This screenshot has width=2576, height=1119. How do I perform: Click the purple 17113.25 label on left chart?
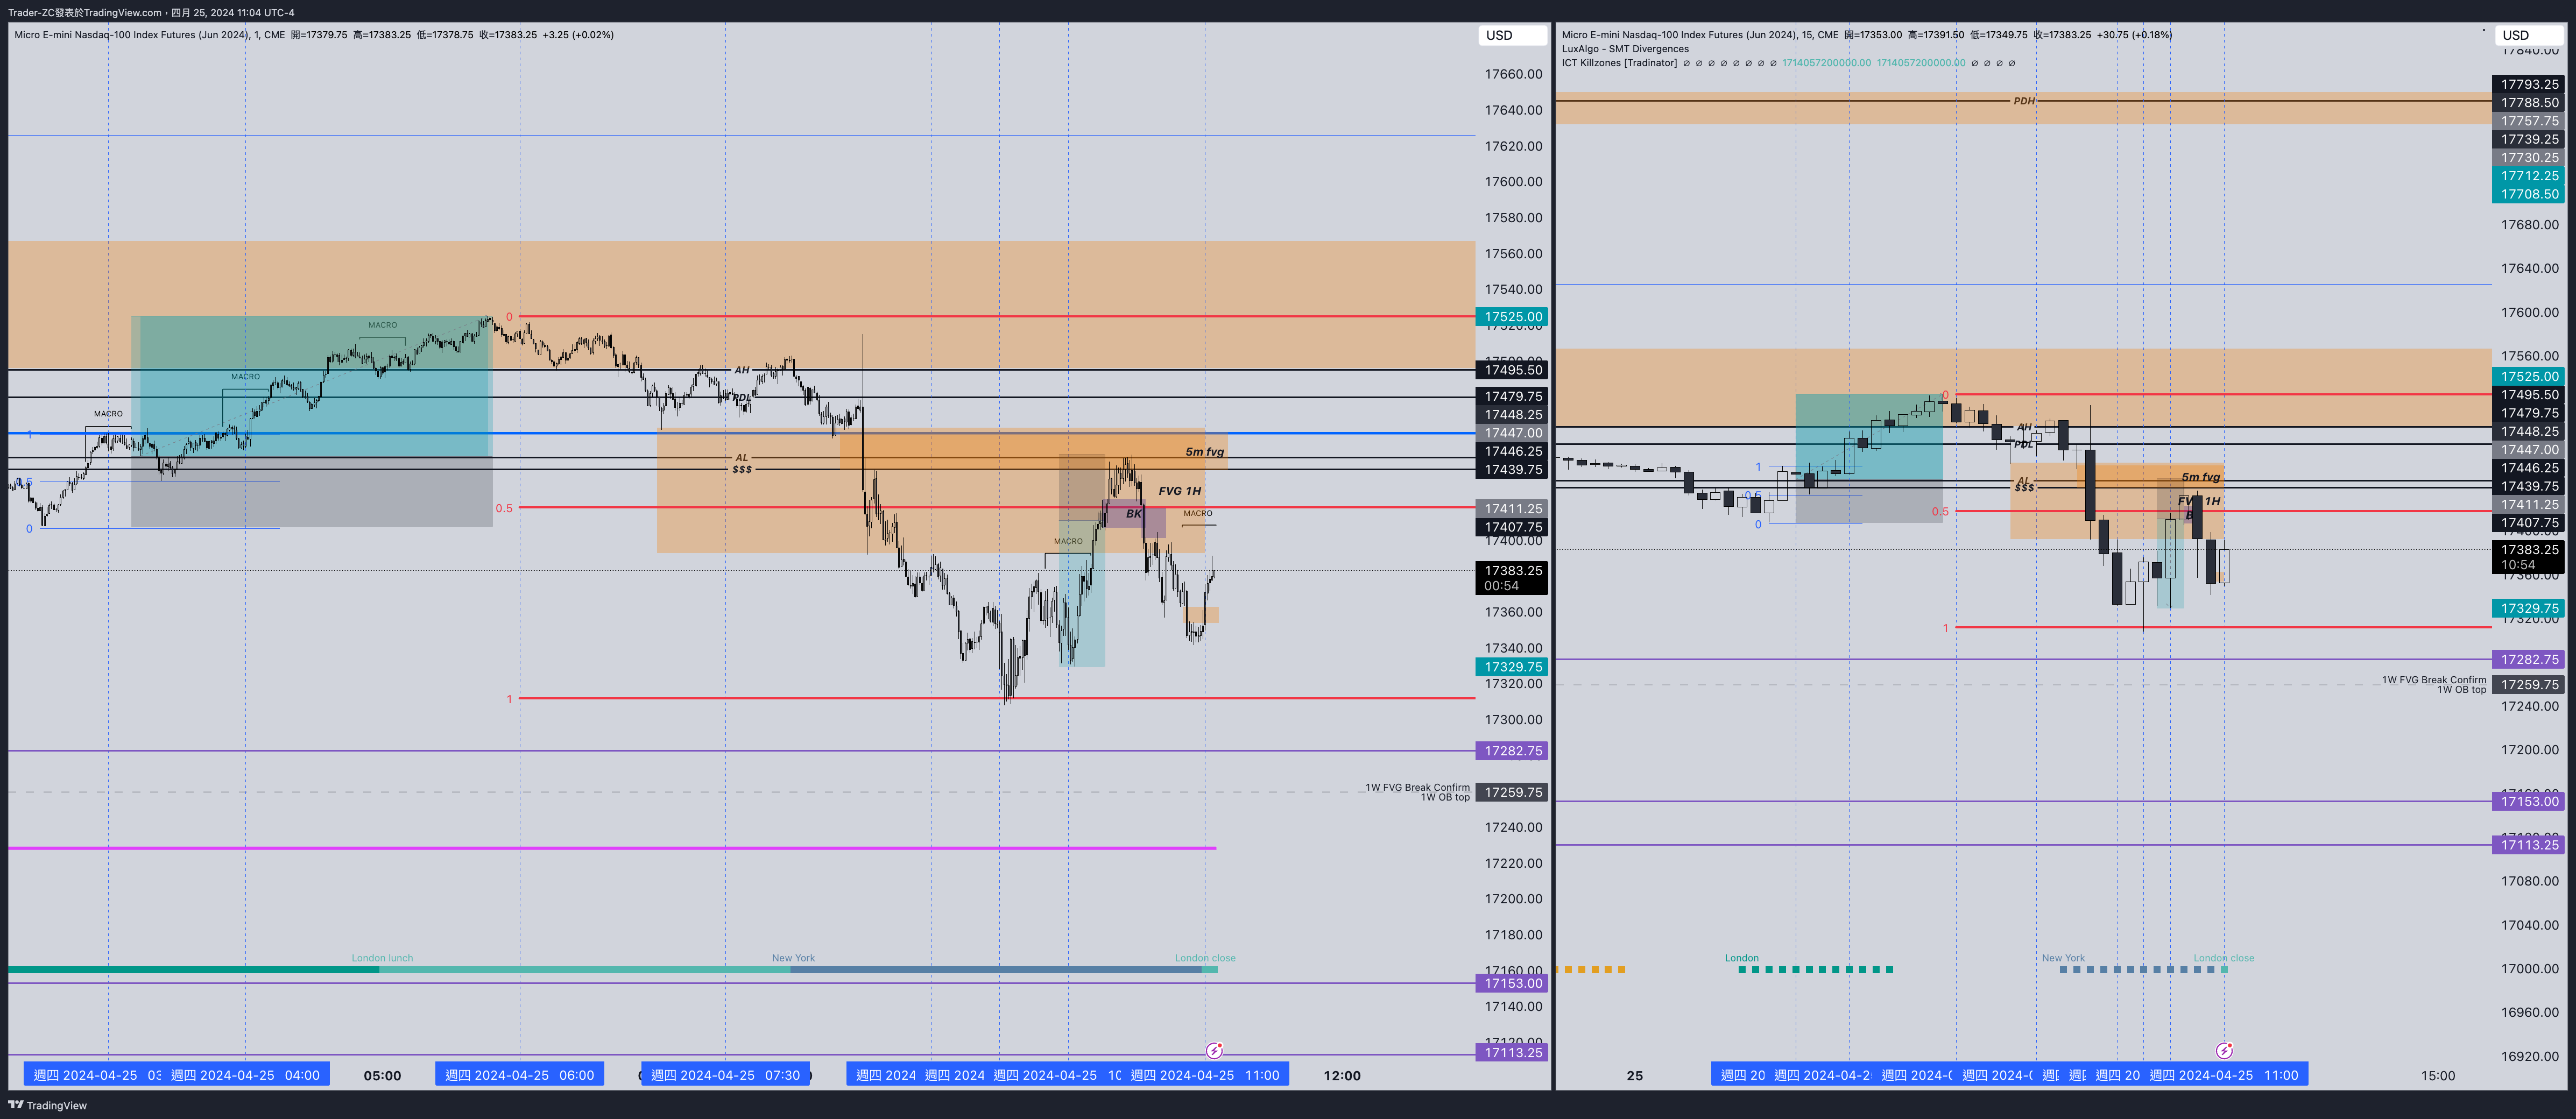(1512, 1052)
